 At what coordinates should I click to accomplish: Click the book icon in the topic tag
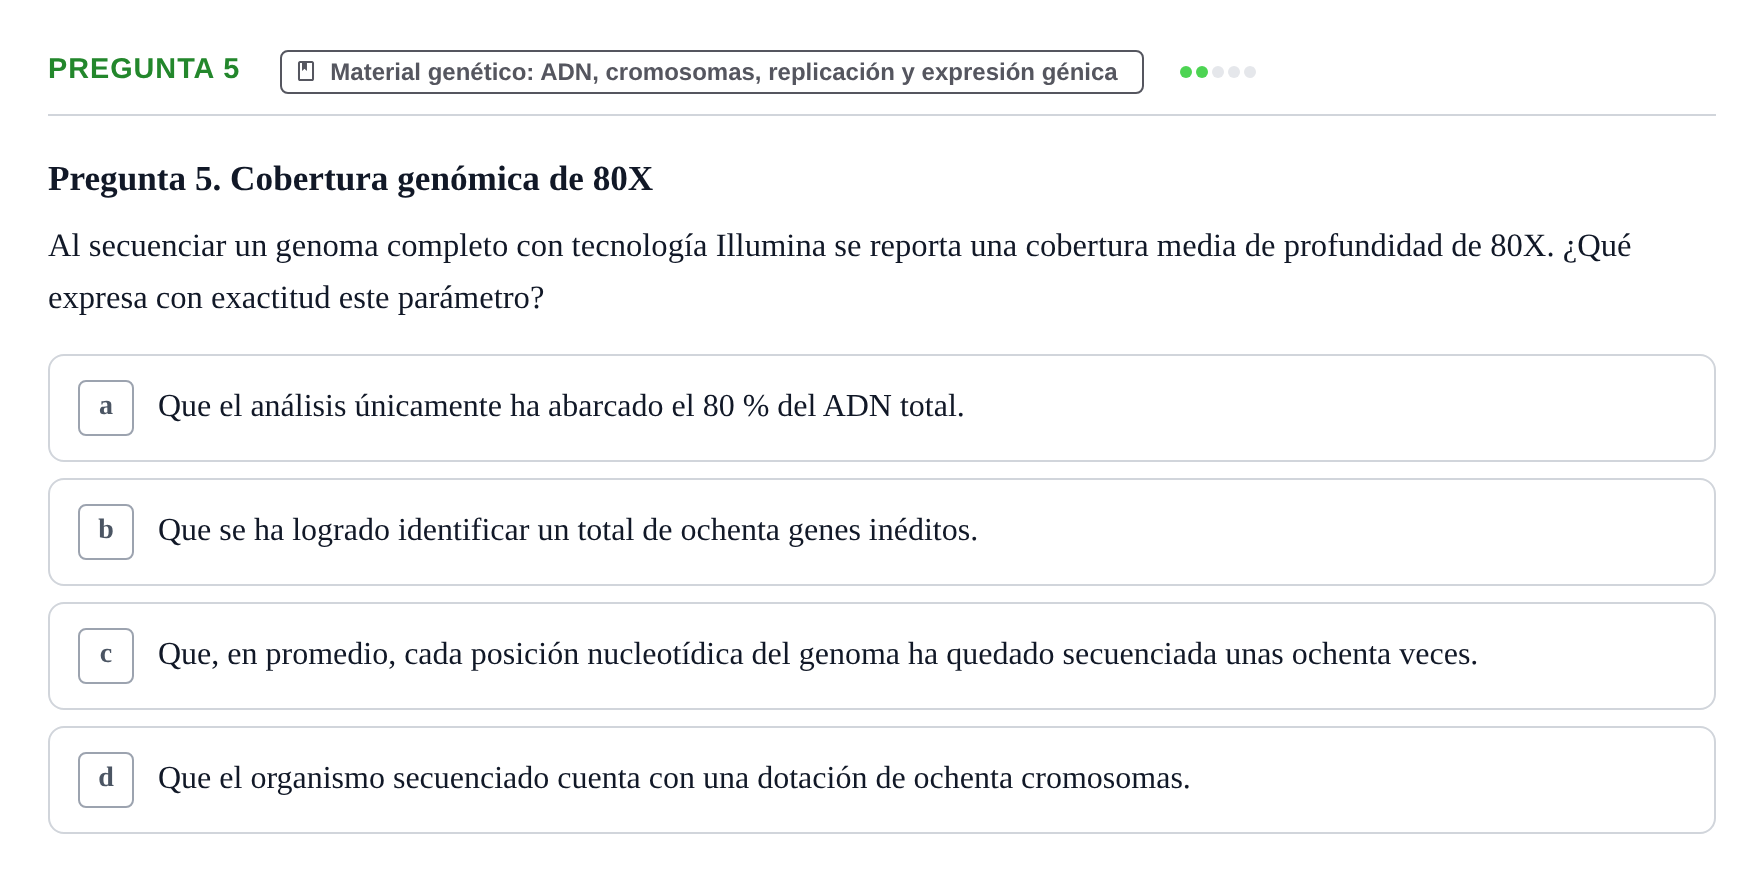[x=306, y=72]
